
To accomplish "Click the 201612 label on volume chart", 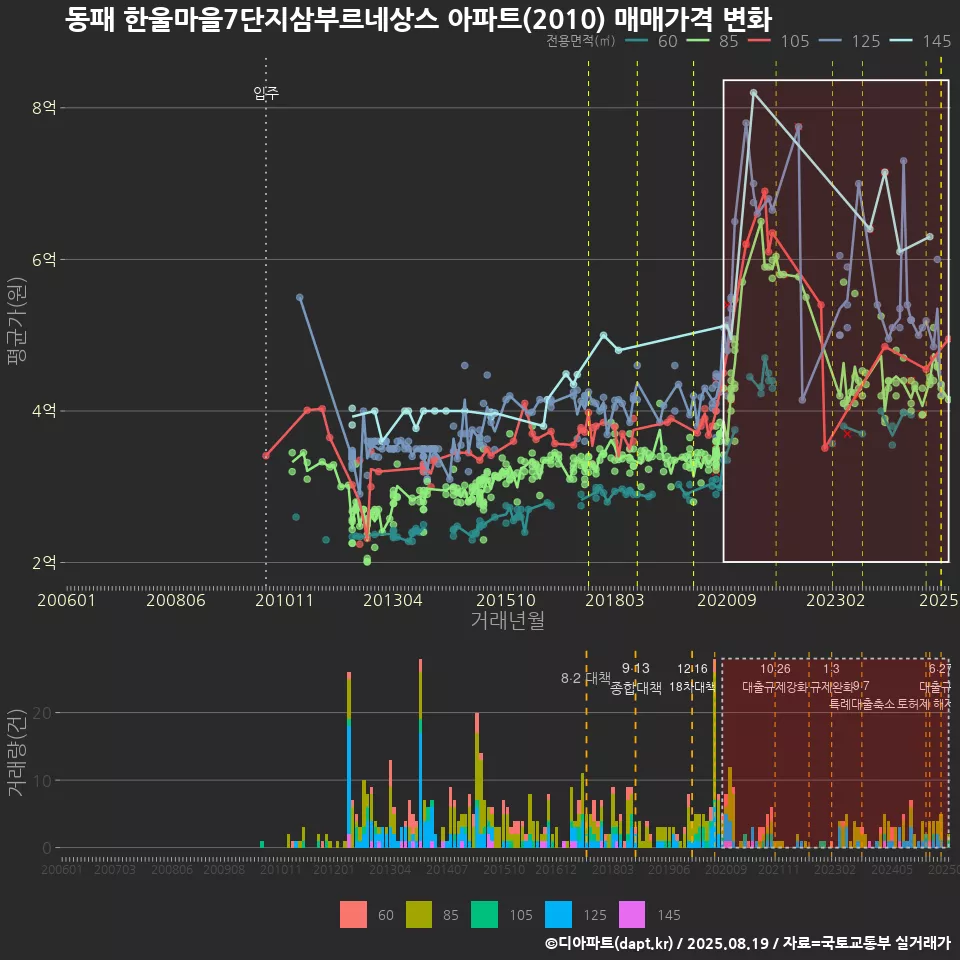I will pyautogui.click(x=556, y=870).
